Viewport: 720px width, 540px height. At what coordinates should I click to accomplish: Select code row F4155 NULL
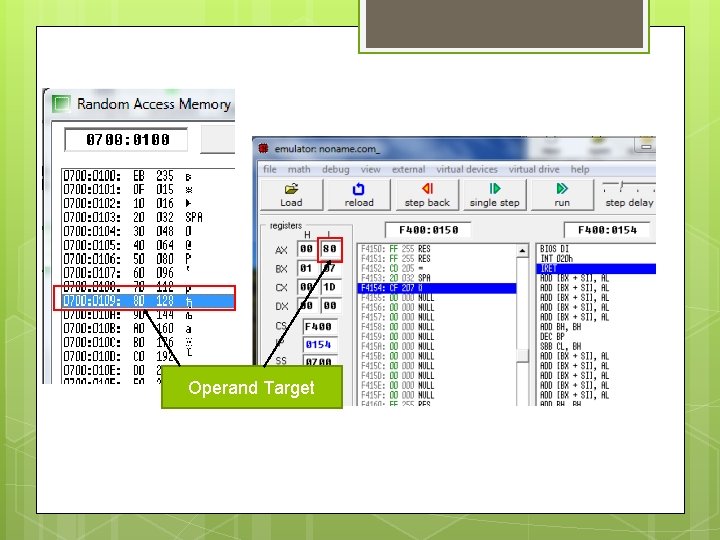437,298
